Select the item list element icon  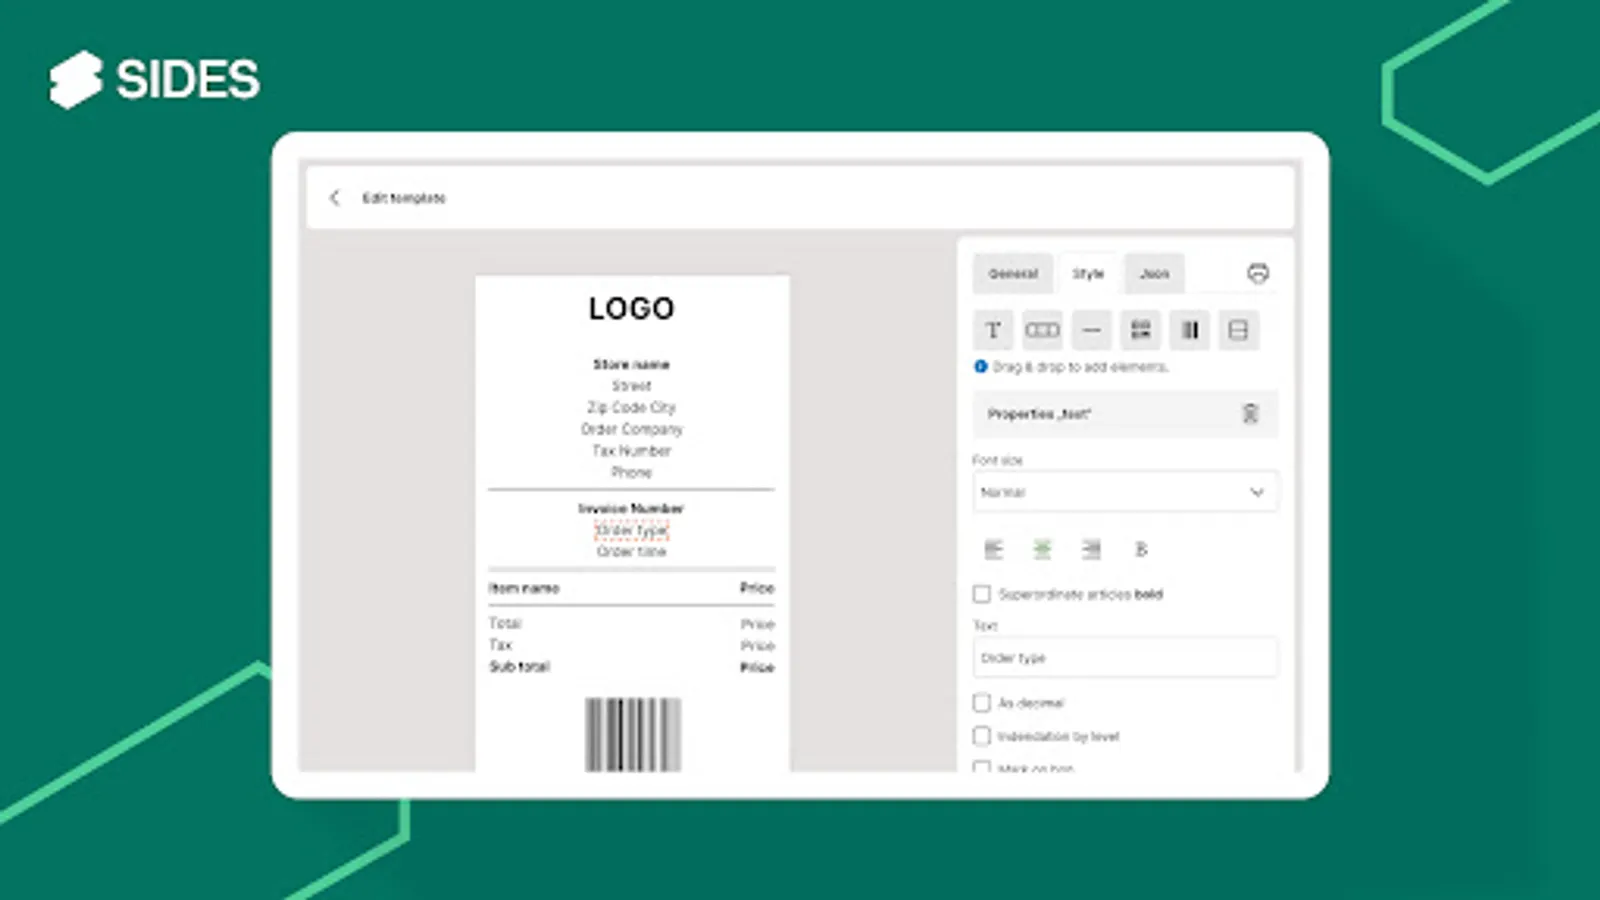(x=1140, y=330)
